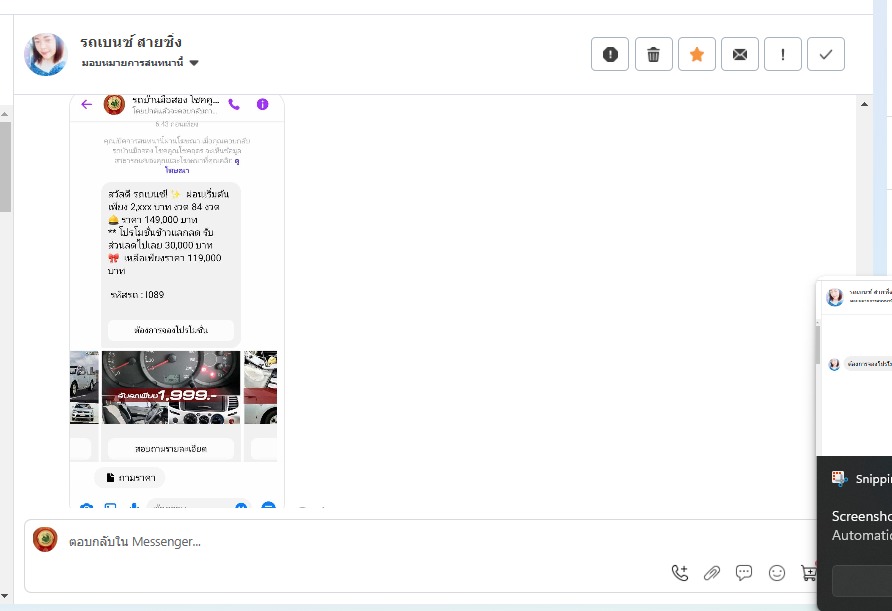
Task: Mark conversation unread with envelope icon
Action: 740,54
